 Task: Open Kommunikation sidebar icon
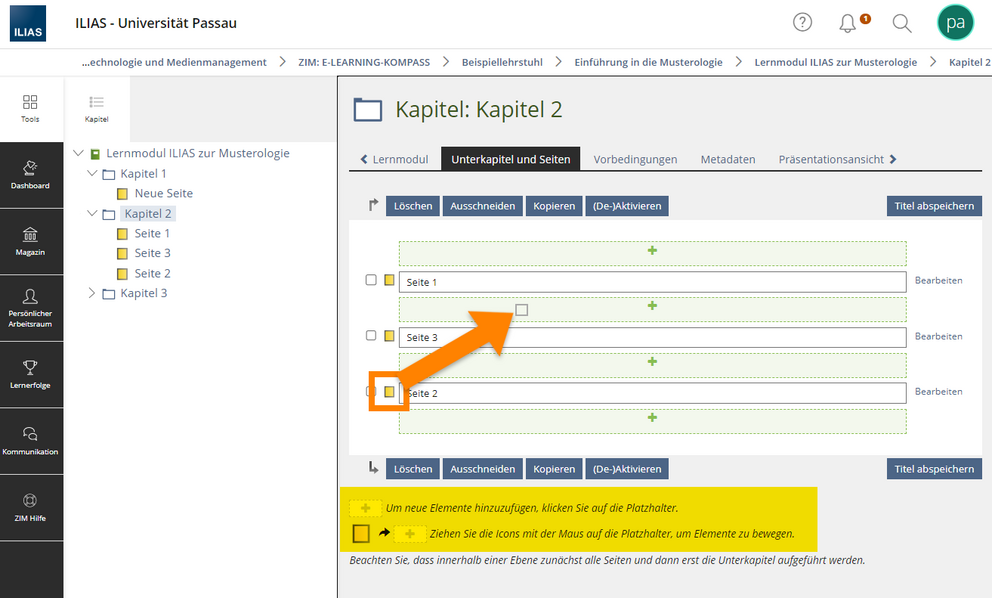point(31,440)
